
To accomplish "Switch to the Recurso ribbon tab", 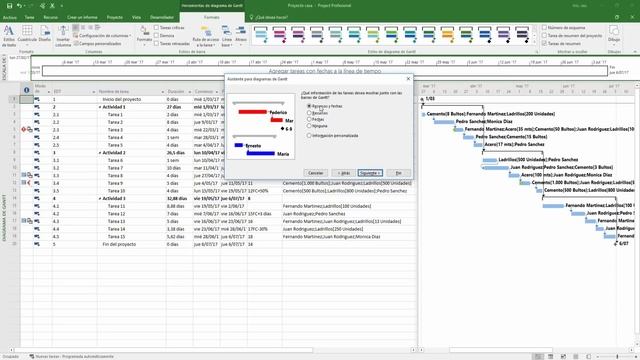I will pyautogui.click(x=51, y=18).
